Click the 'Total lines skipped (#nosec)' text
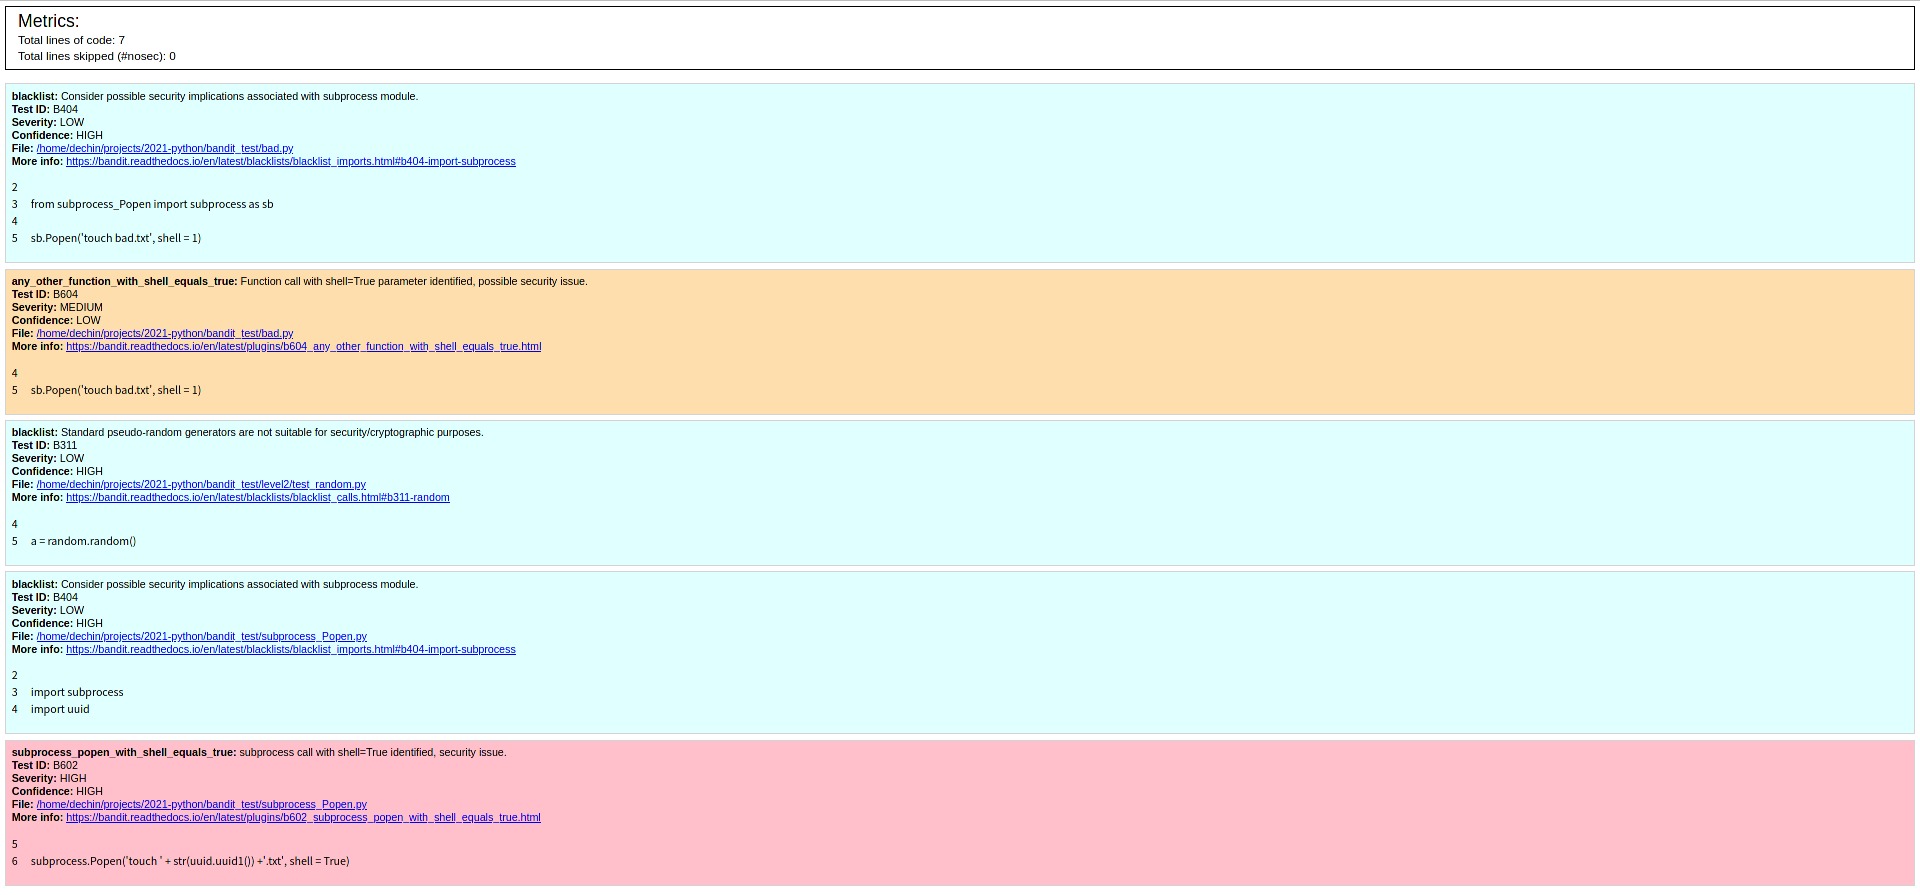Screen dimensions: 1920x895 pyautogui.click(x=96, y=56)
